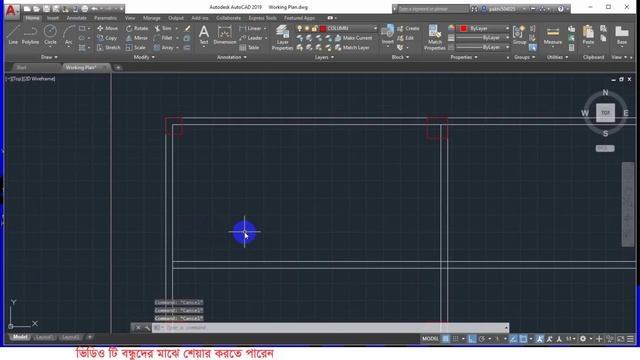This screenshot has width=640, height=360.
Task: Open the Output ribbon tab
Action: tap(176, 18)
